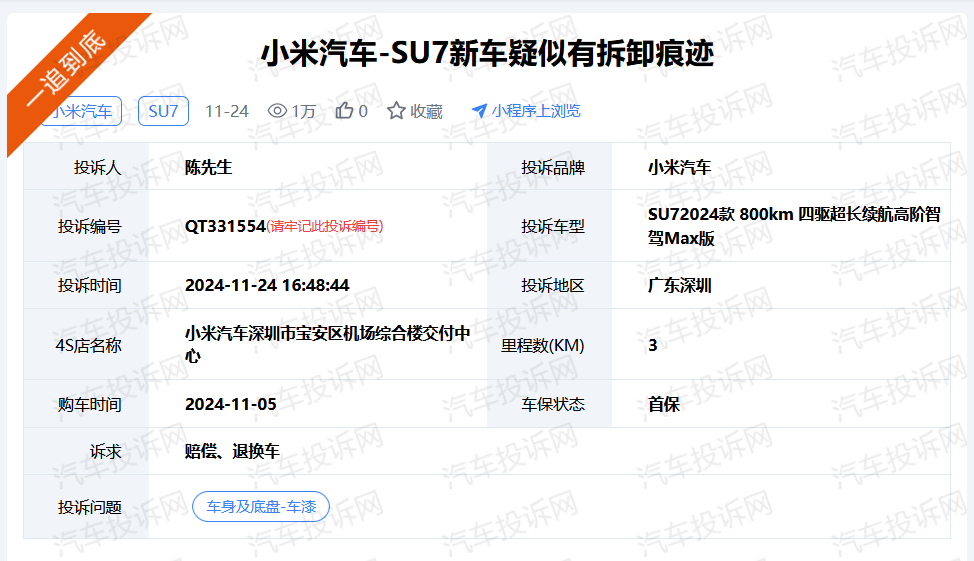The width and height of the screenshot is (974, 561).
Task: Click the like count 0
Action: [x=363, y=111]
